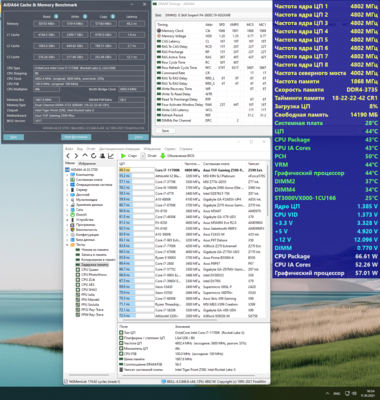Collapse the Тесты tree node
Image resolution: width=380 pixels, height=400 pixels.
pyautogui.click(x=67, y=245)
